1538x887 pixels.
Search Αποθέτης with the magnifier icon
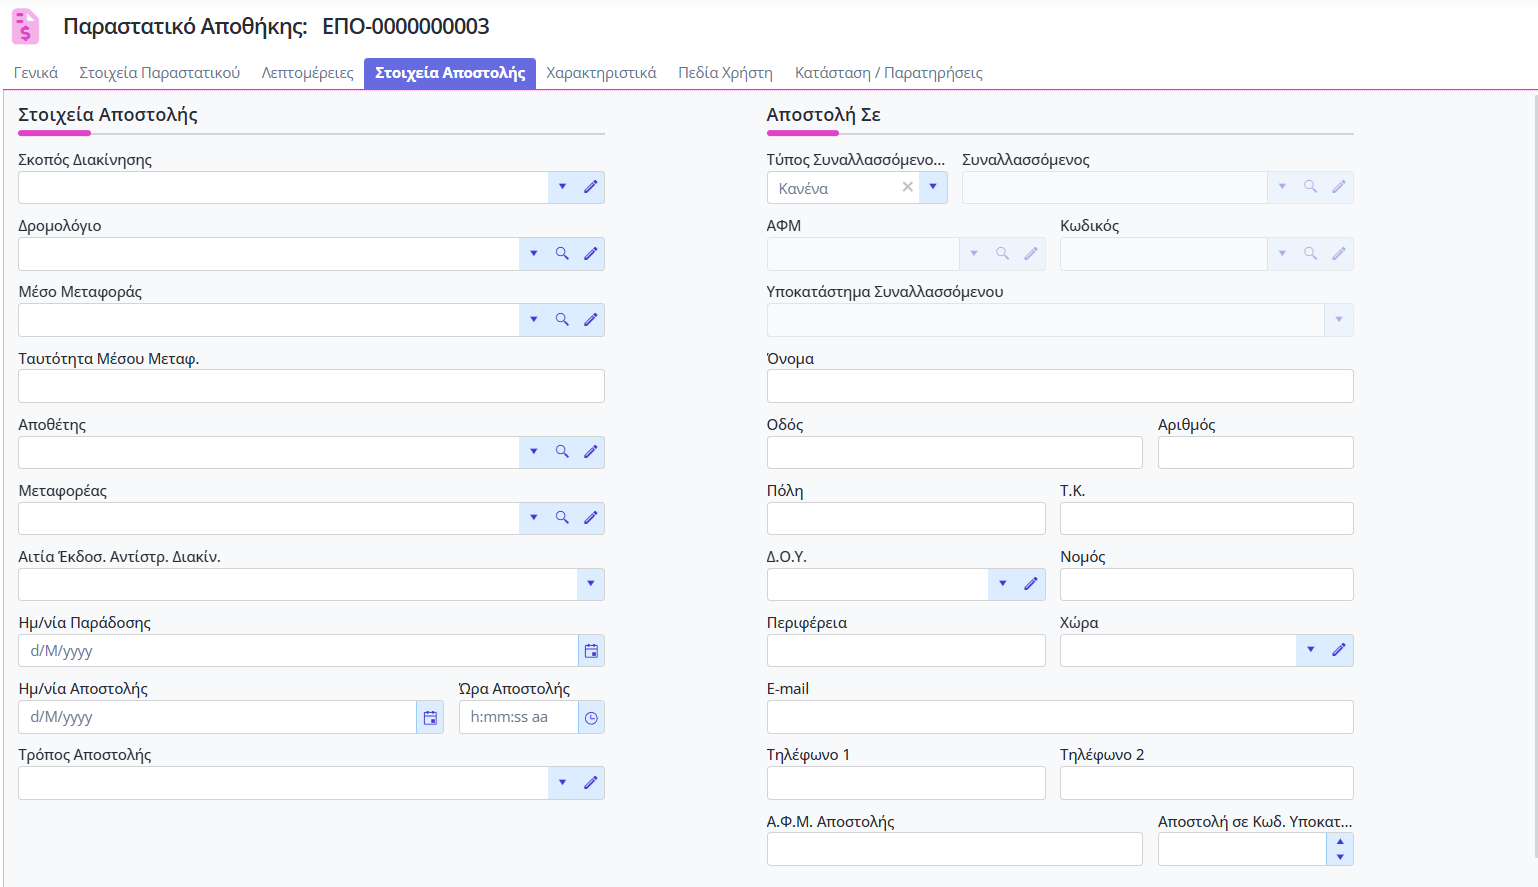pyautogui.click(x=562, y=452)
